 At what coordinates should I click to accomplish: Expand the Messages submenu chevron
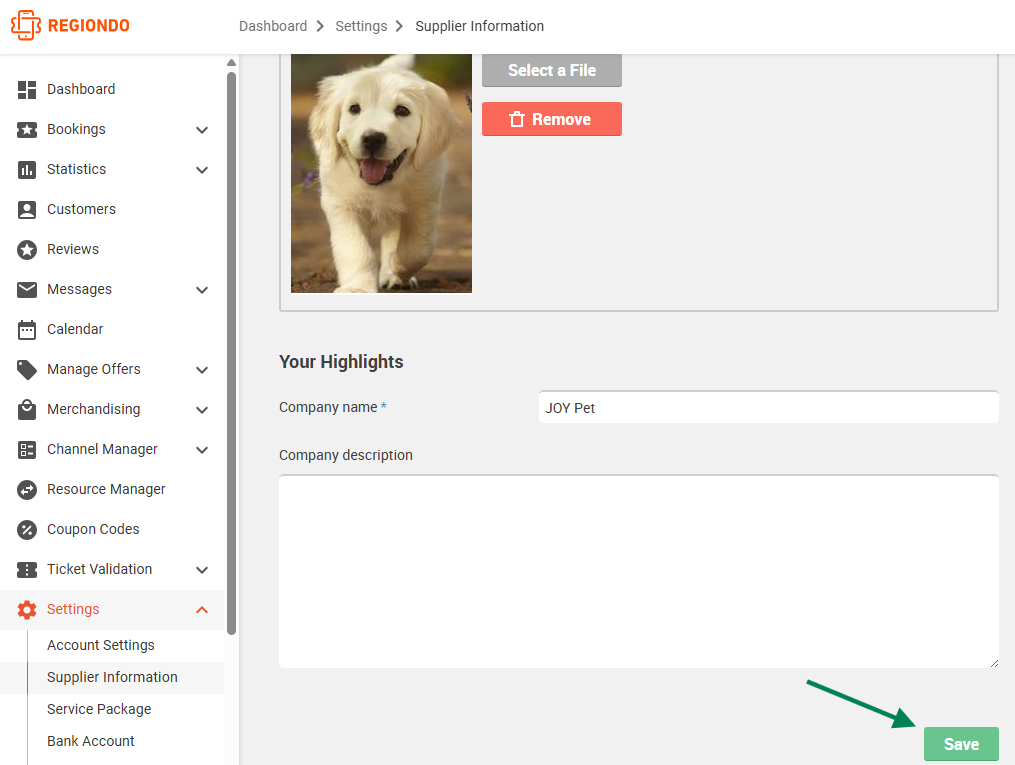(202, 290)
